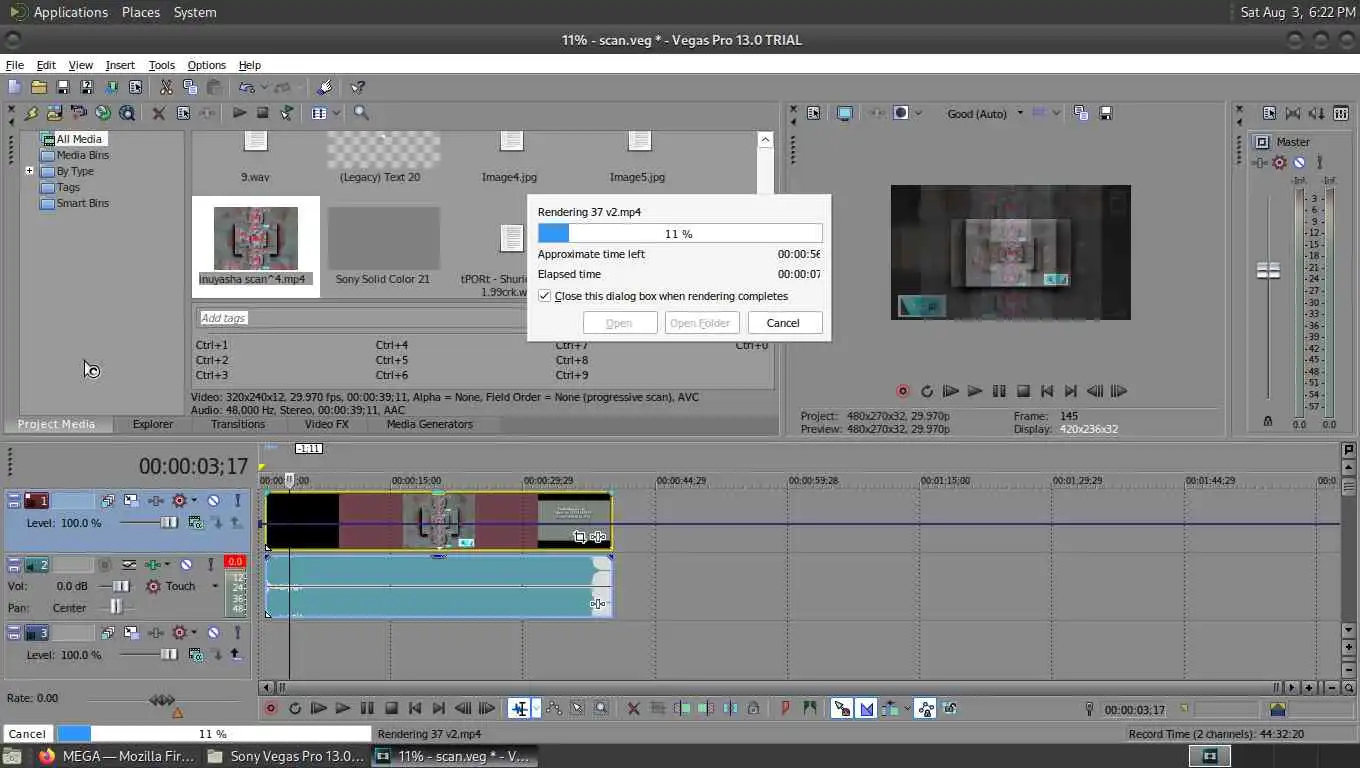The image size is (1360, 768).
Task: Click the Track FX icon on track 1
Action: point(155,500)
